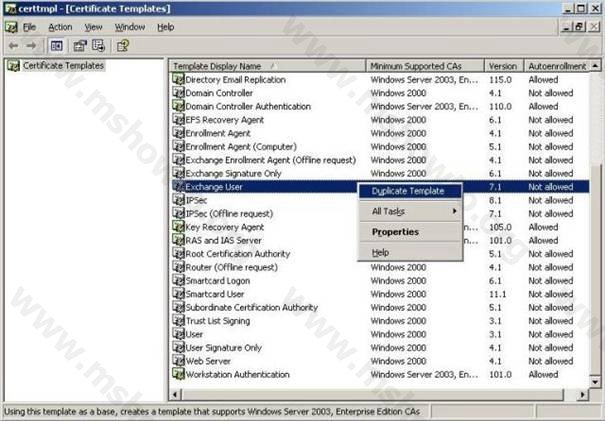Screen dimensions: 605x421
Task: Click the Forward arrow toolbar button
Action: pos(31,46)
